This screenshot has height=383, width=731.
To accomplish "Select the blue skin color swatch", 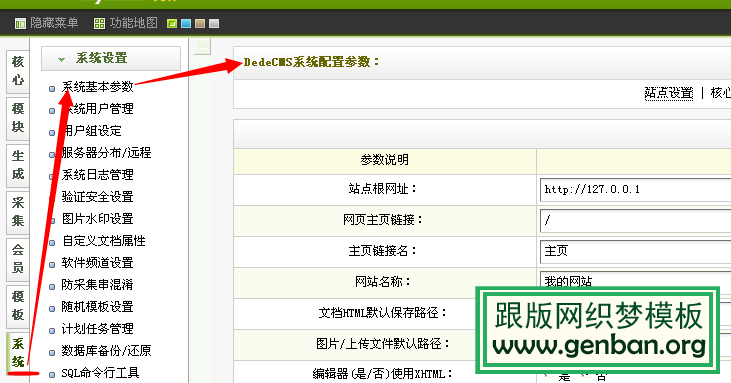I will (186, 23).
